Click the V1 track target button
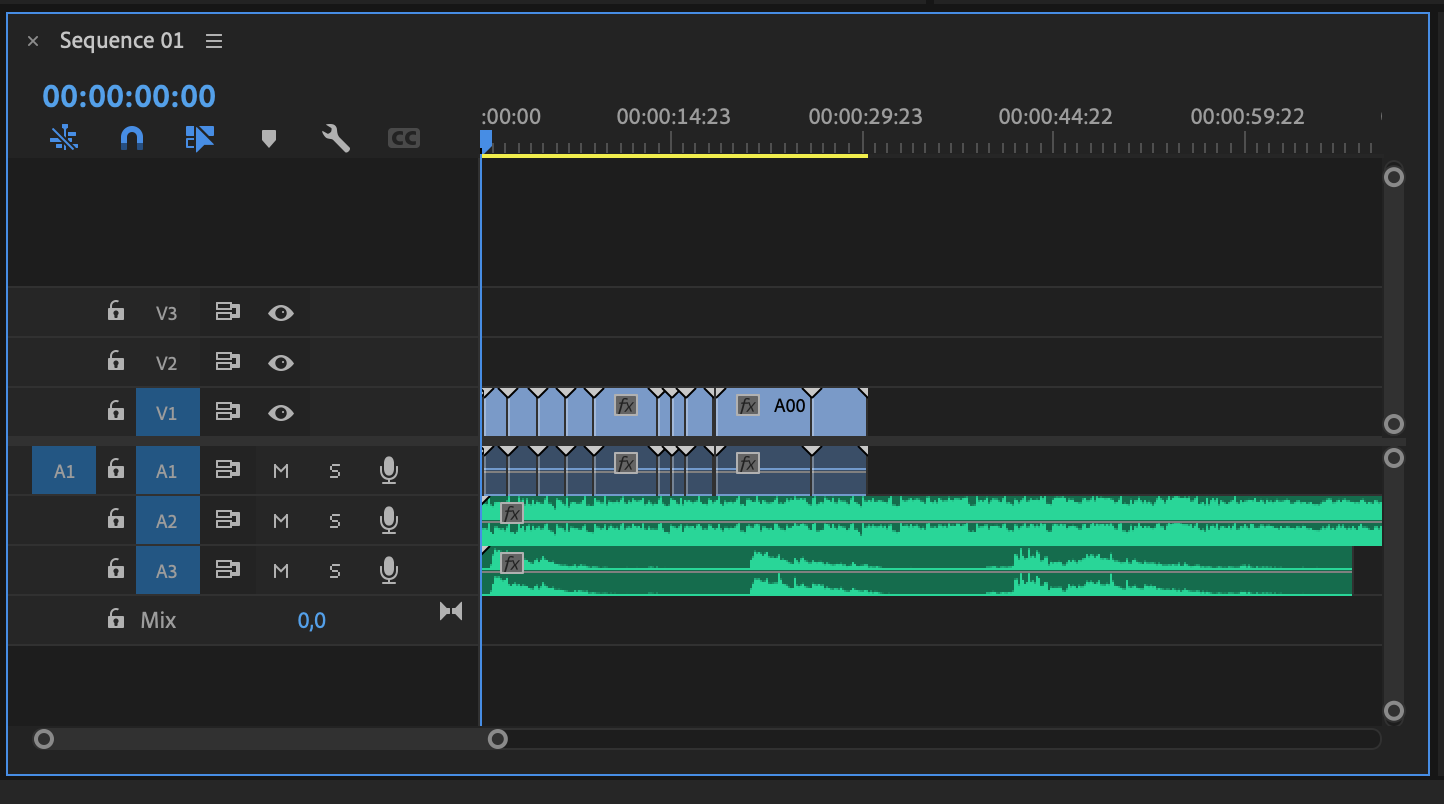 (167, 413)
